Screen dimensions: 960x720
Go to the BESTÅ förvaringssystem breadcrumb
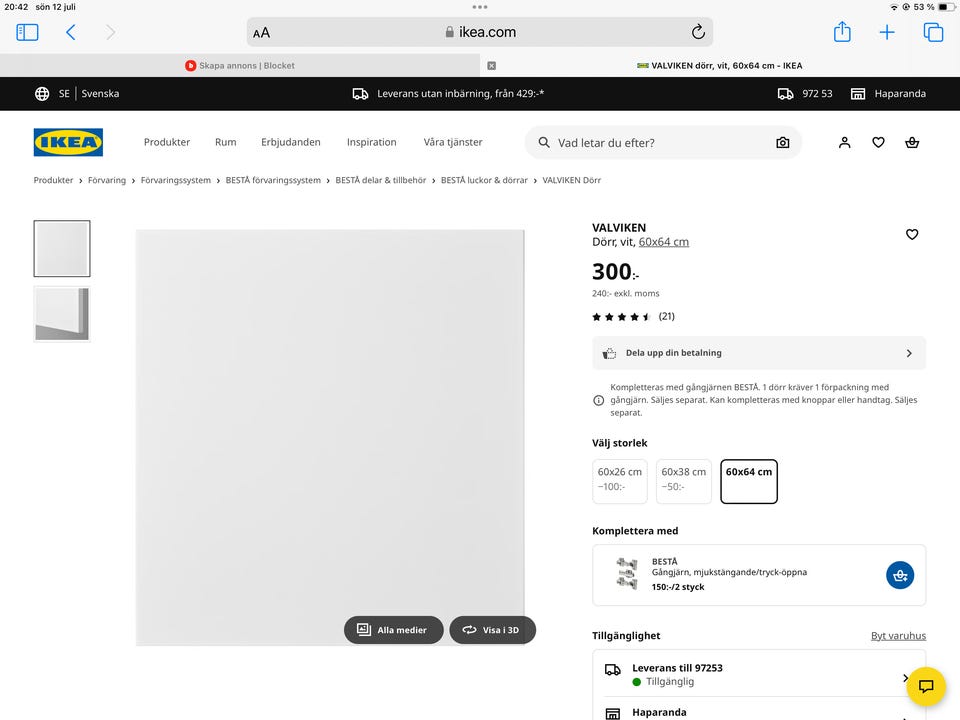point(273,180)
